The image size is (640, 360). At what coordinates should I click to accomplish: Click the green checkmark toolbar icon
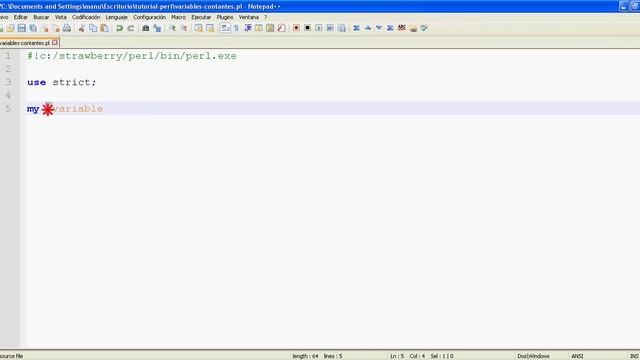tap(424, 28)
